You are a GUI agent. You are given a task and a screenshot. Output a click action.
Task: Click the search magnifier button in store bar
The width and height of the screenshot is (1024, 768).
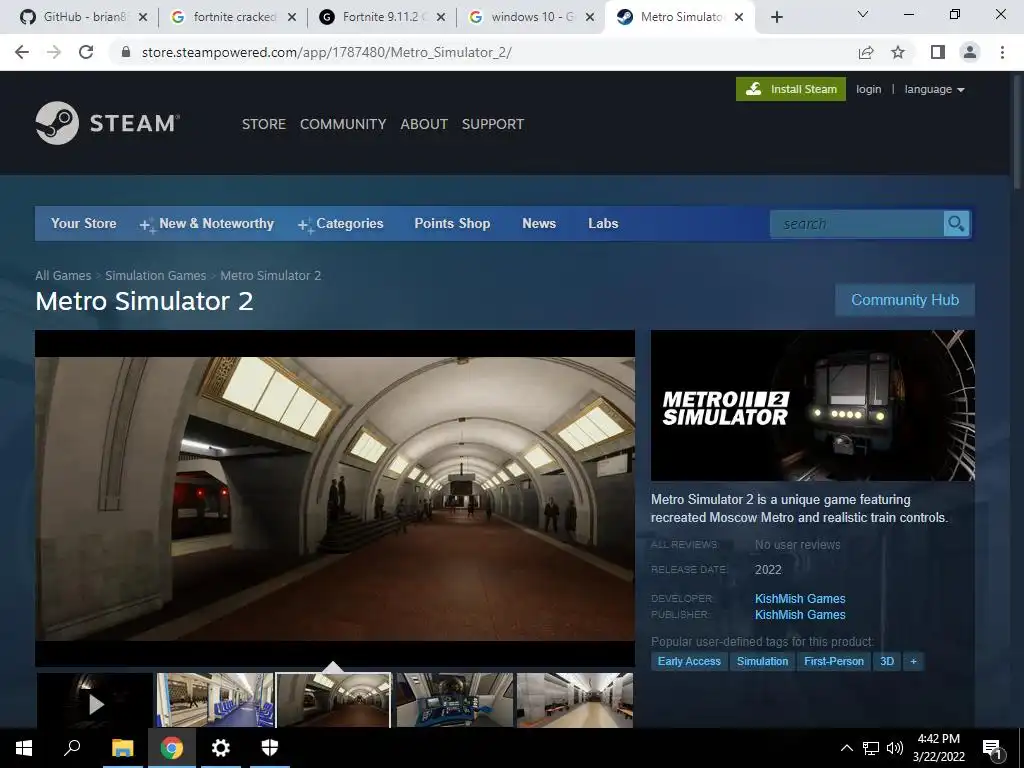click(x=956, y=223)
